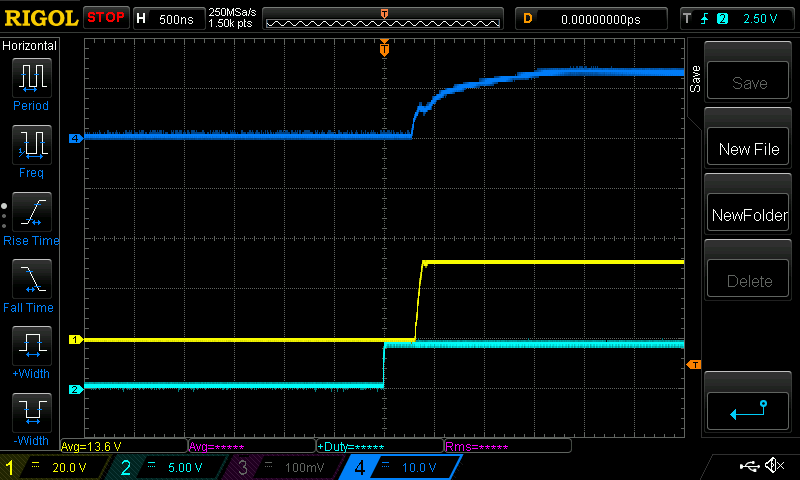
Task: Open the Horizontal measurement menu header
Action: tap(30, 46)
